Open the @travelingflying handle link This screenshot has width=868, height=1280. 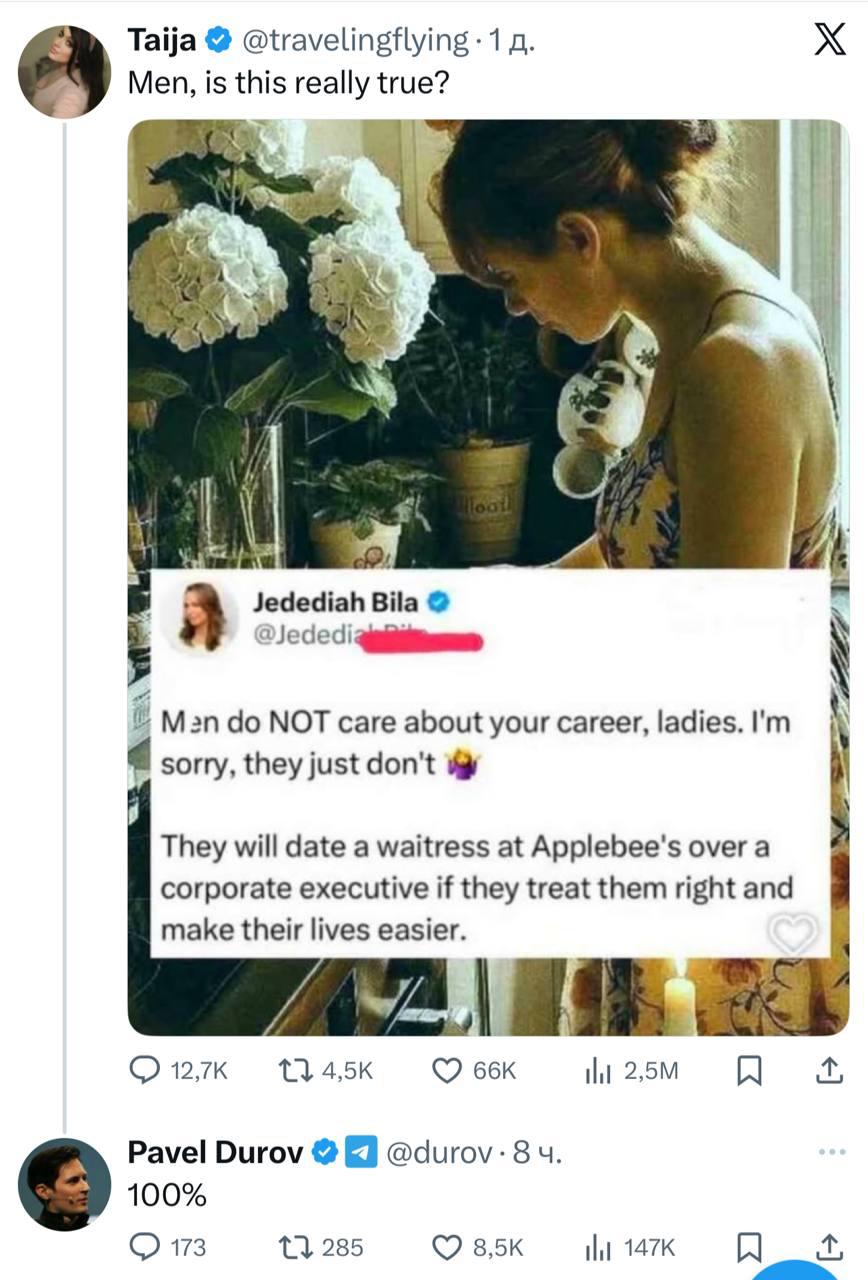[x=355, y=40]
